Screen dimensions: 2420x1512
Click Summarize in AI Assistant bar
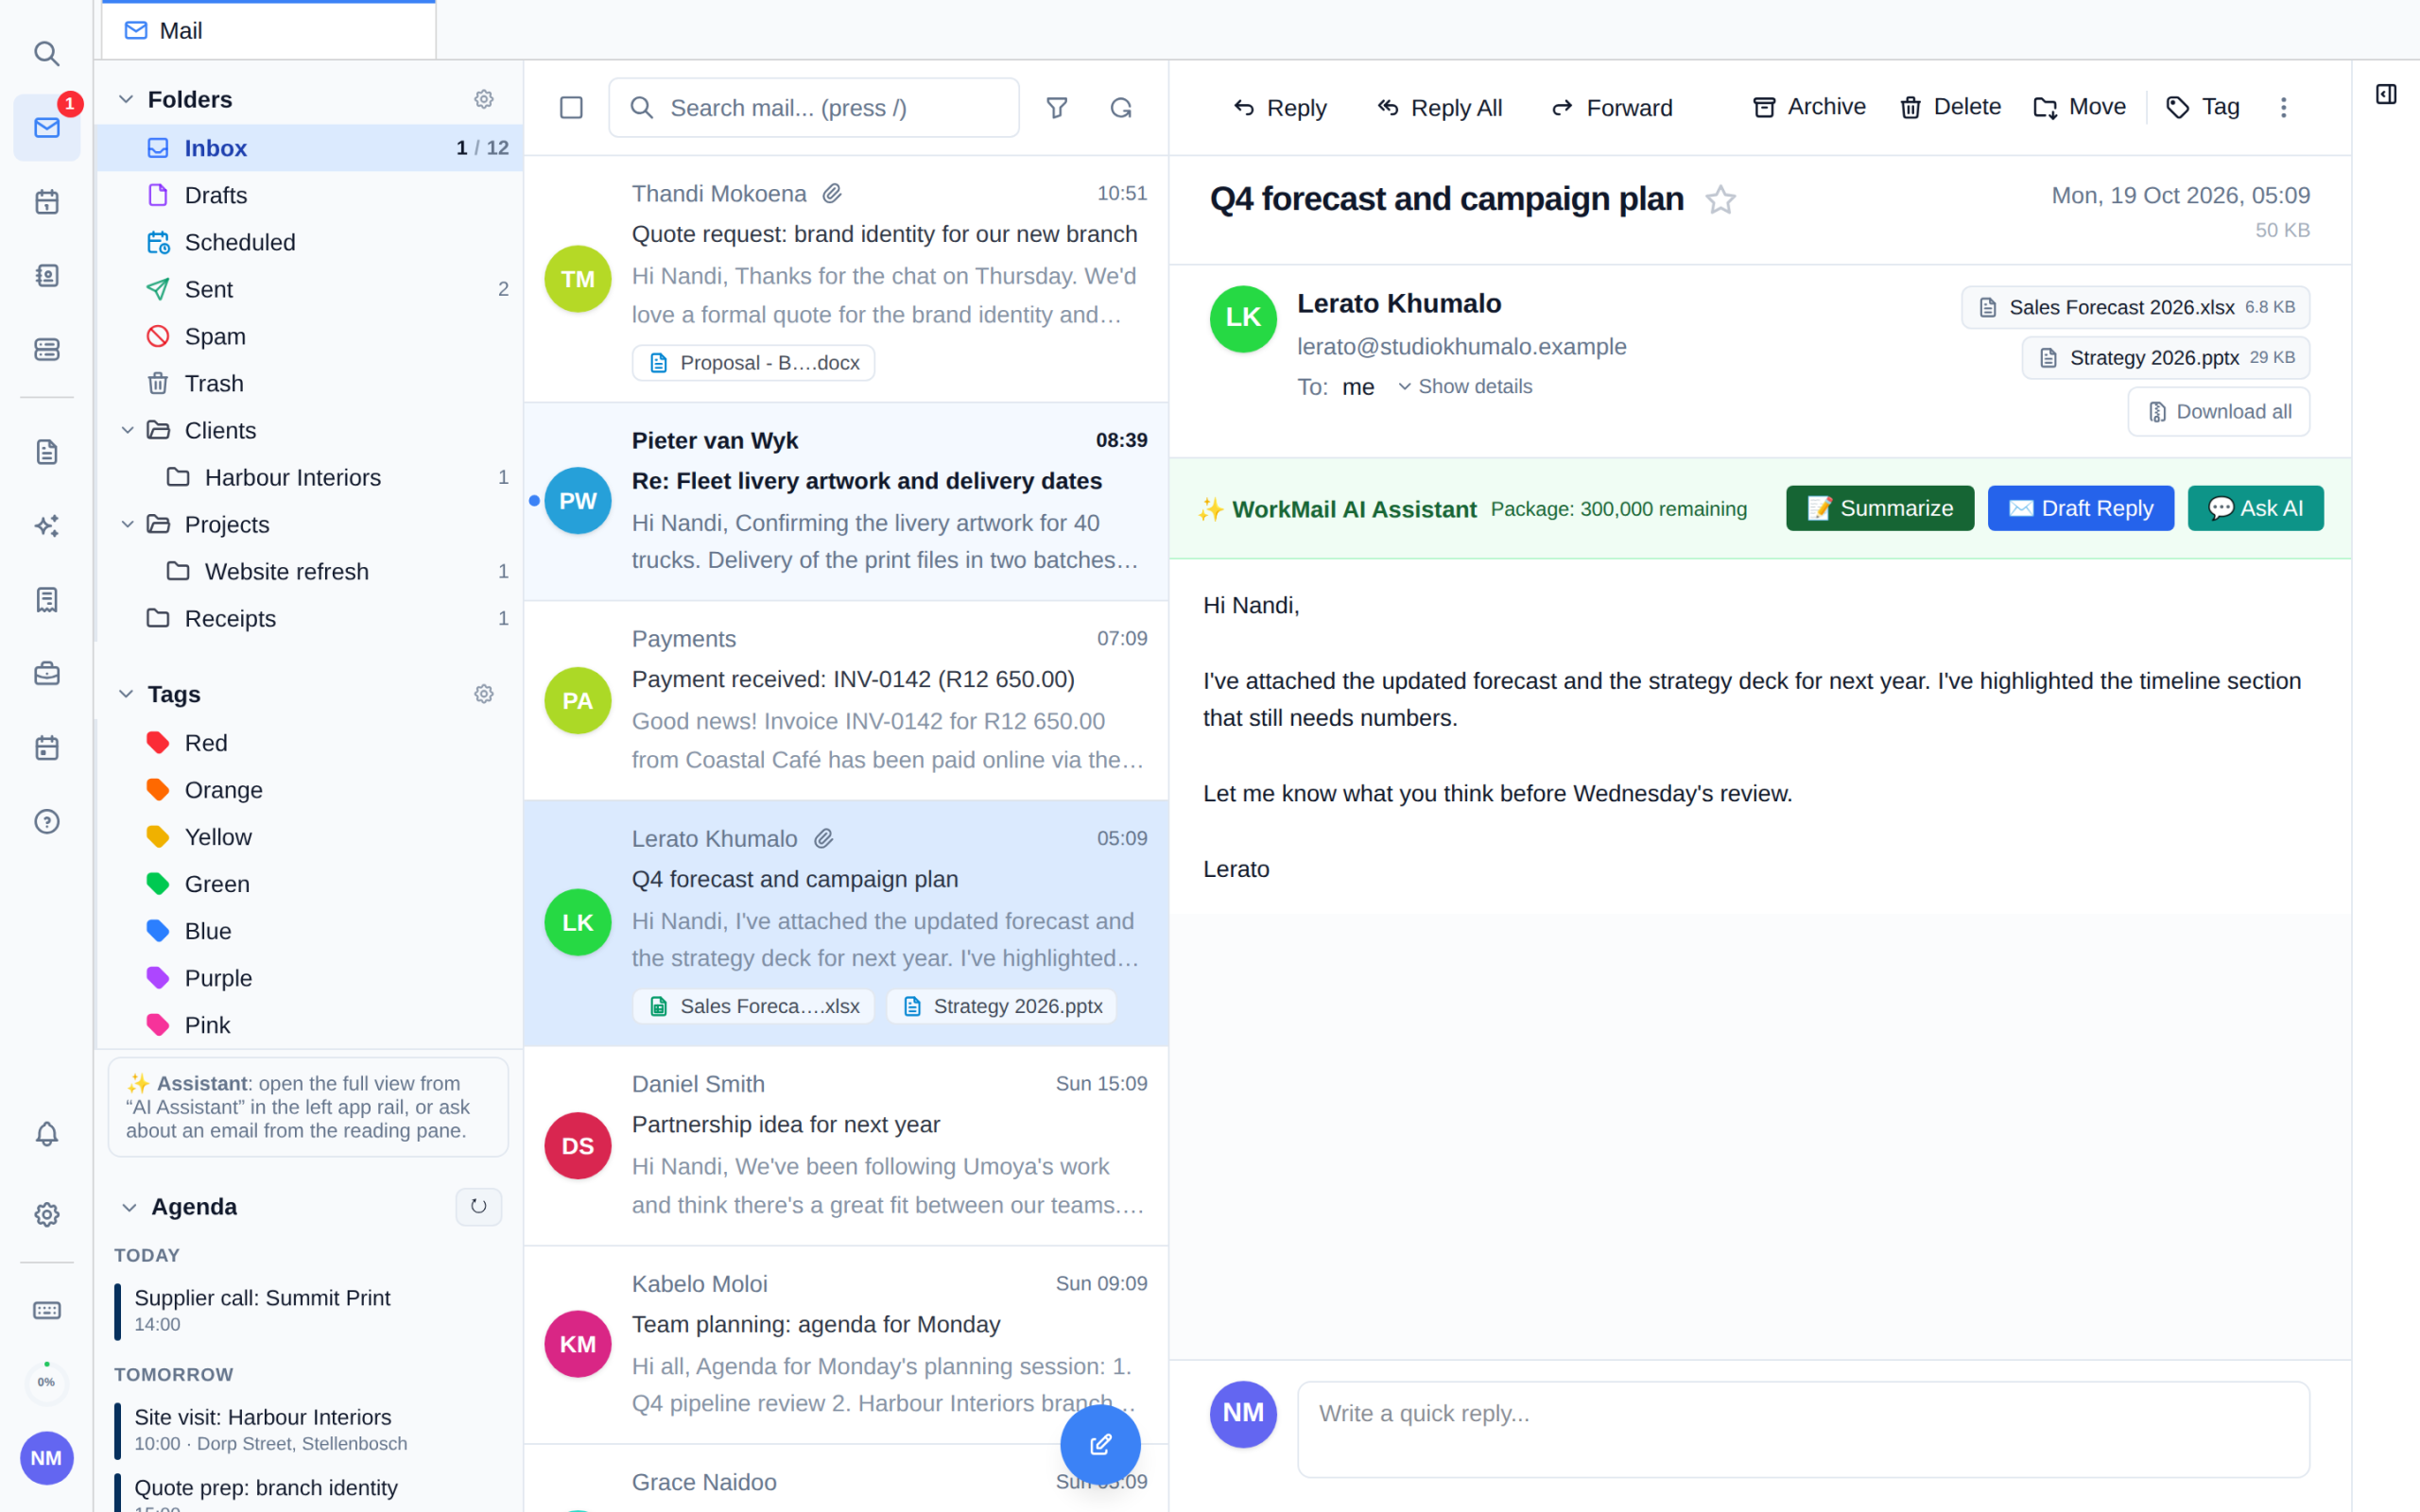click(1880, 508)
